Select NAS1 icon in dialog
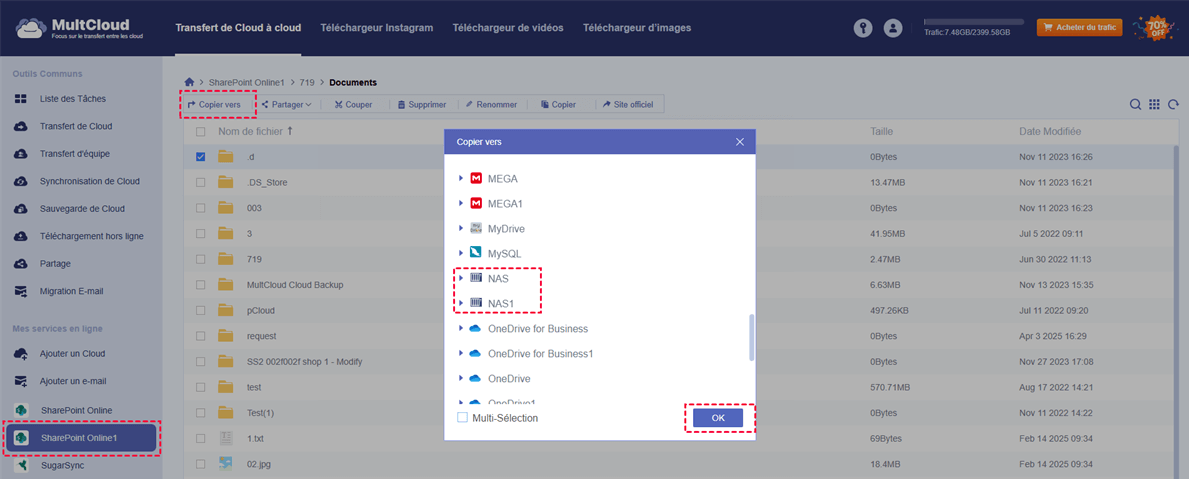Screen dimensions: 1189x479 476,303
